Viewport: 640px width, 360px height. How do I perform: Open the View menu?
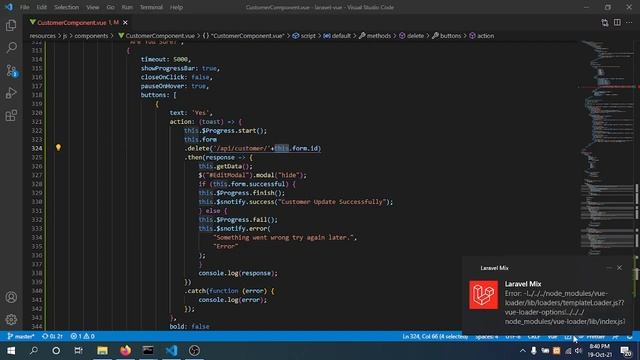click(93, 7)
